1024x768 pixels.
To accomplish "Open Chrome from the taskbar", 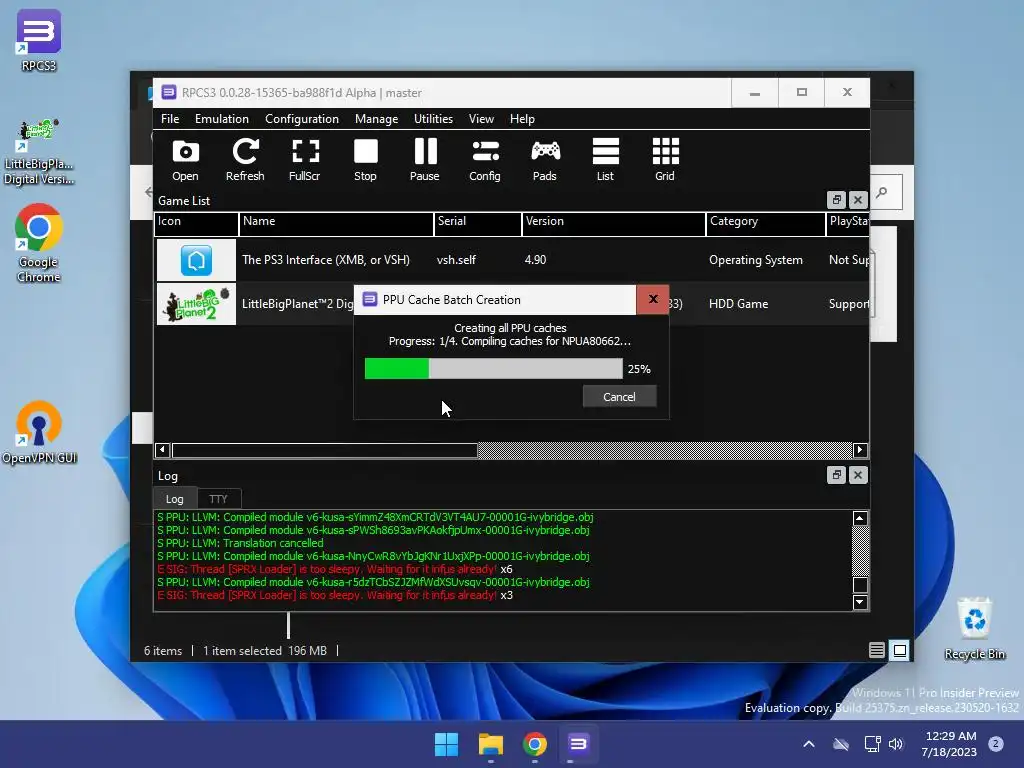I will [x=534, y=744].
